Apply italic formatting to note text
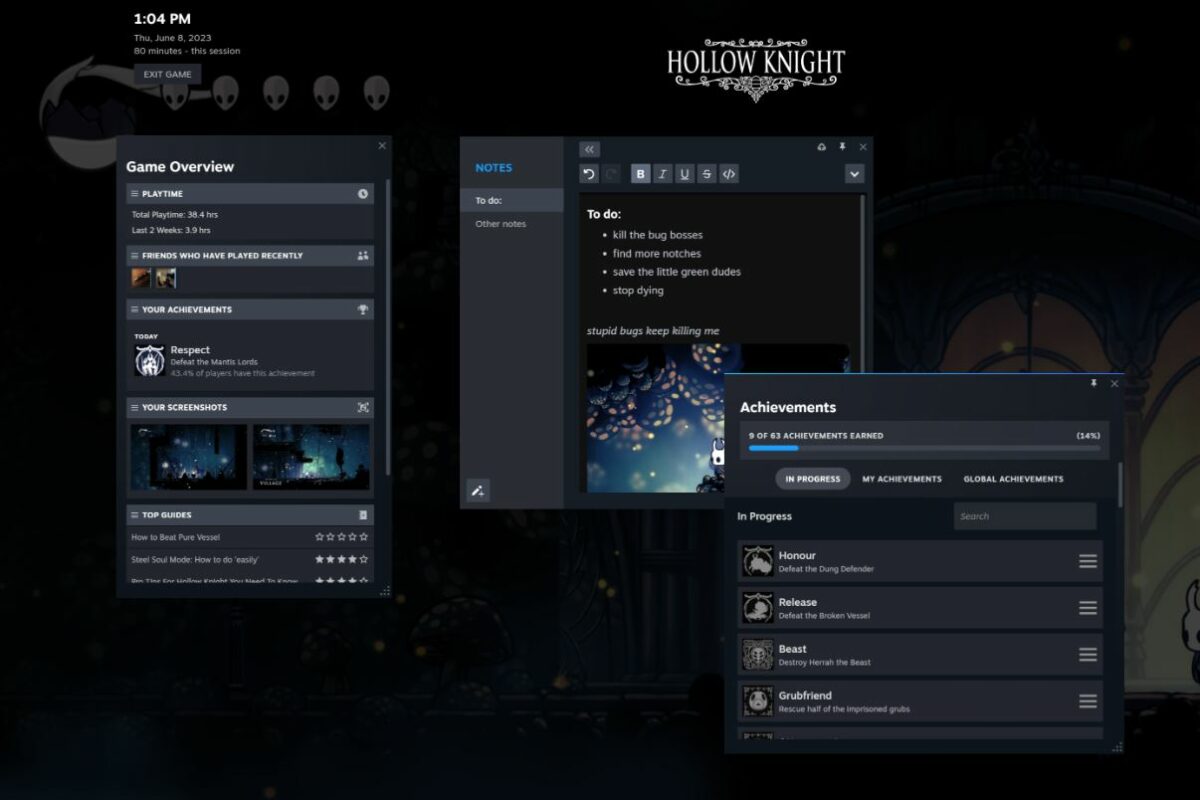 pyautogui.click(x=662, y=174)
